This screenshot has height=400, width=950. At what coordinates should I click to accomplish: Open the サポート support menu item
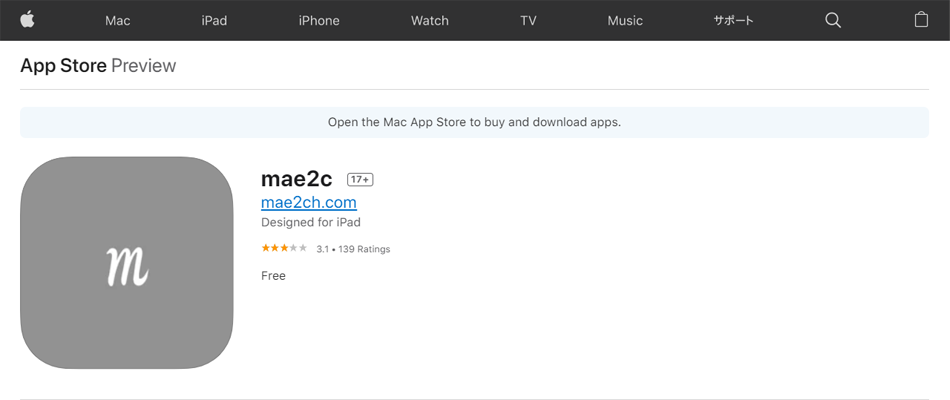point(733,21)
